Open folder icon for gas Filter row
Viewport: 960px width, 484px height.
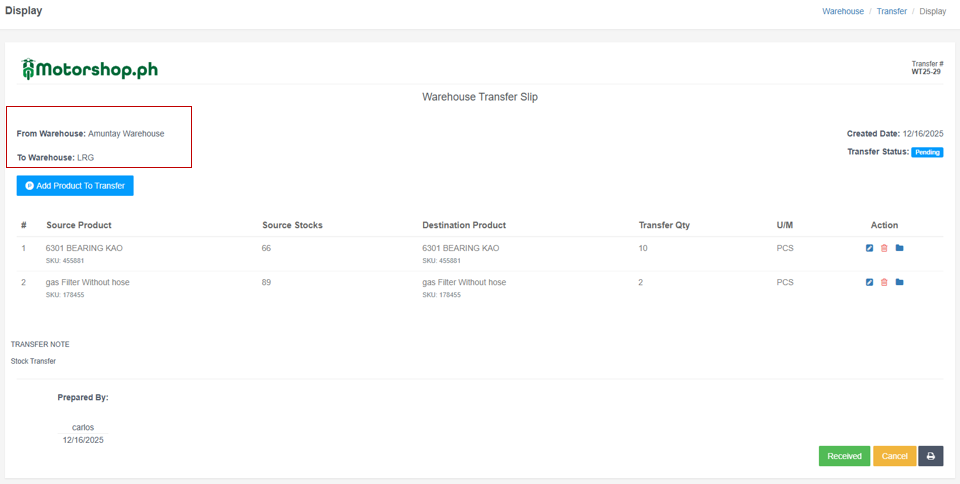click(x=899, y=282)
